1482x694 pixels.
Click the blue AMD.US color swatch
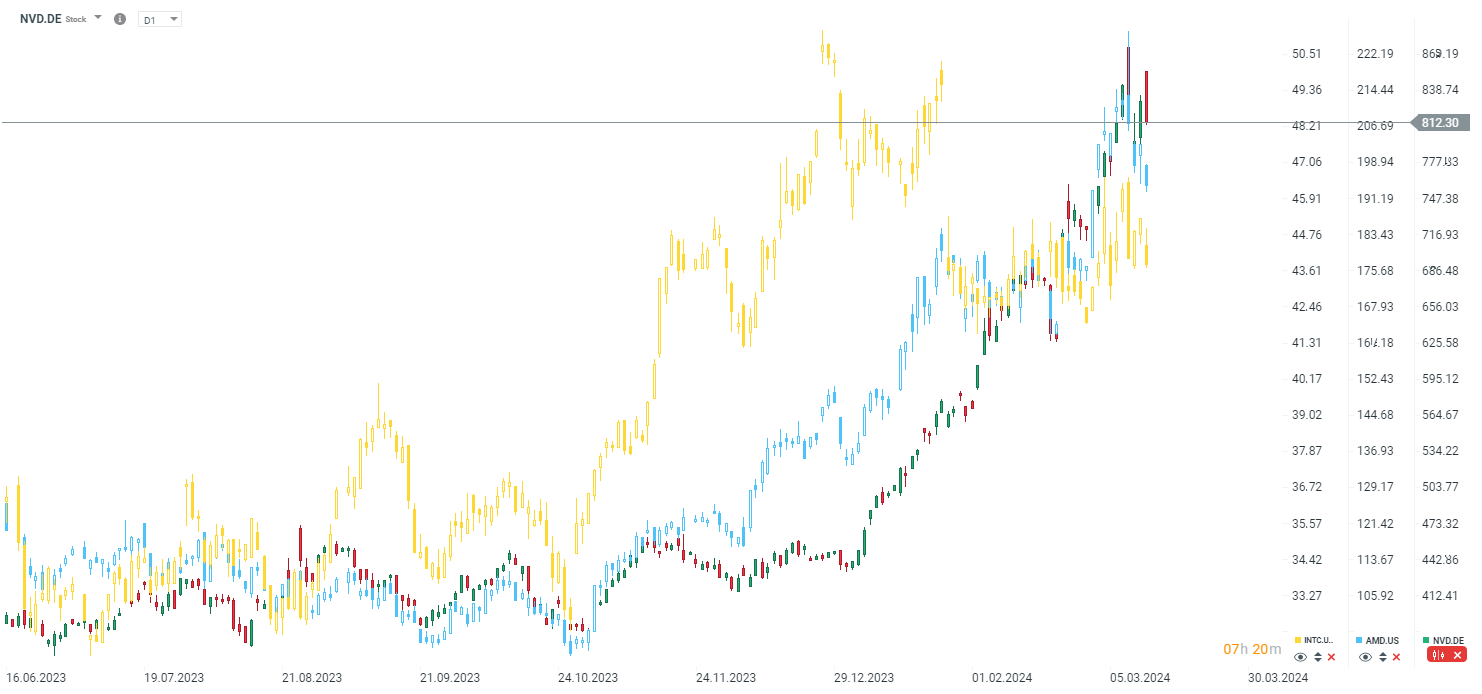(1360, 640)
